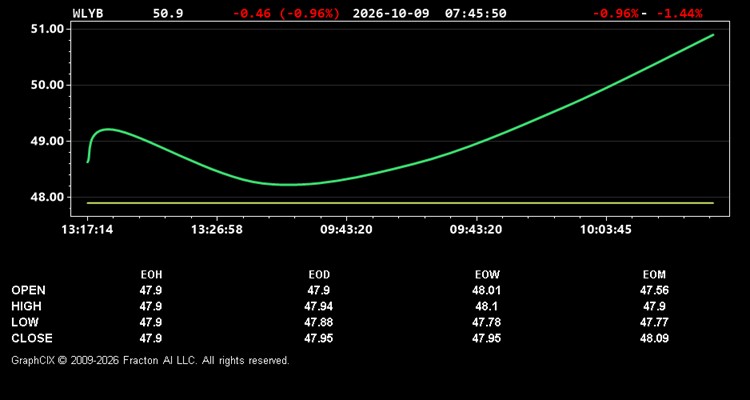This screenshot has width=750, height=400.
Task: Click the GraphCIX copyright notice
Action: (x=150, y=360)
